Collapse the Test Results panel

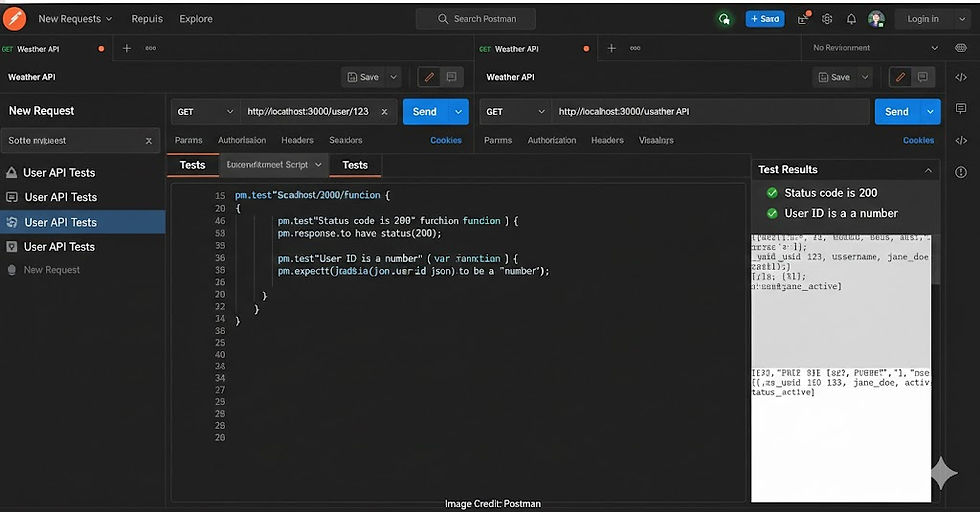point(928,170)
